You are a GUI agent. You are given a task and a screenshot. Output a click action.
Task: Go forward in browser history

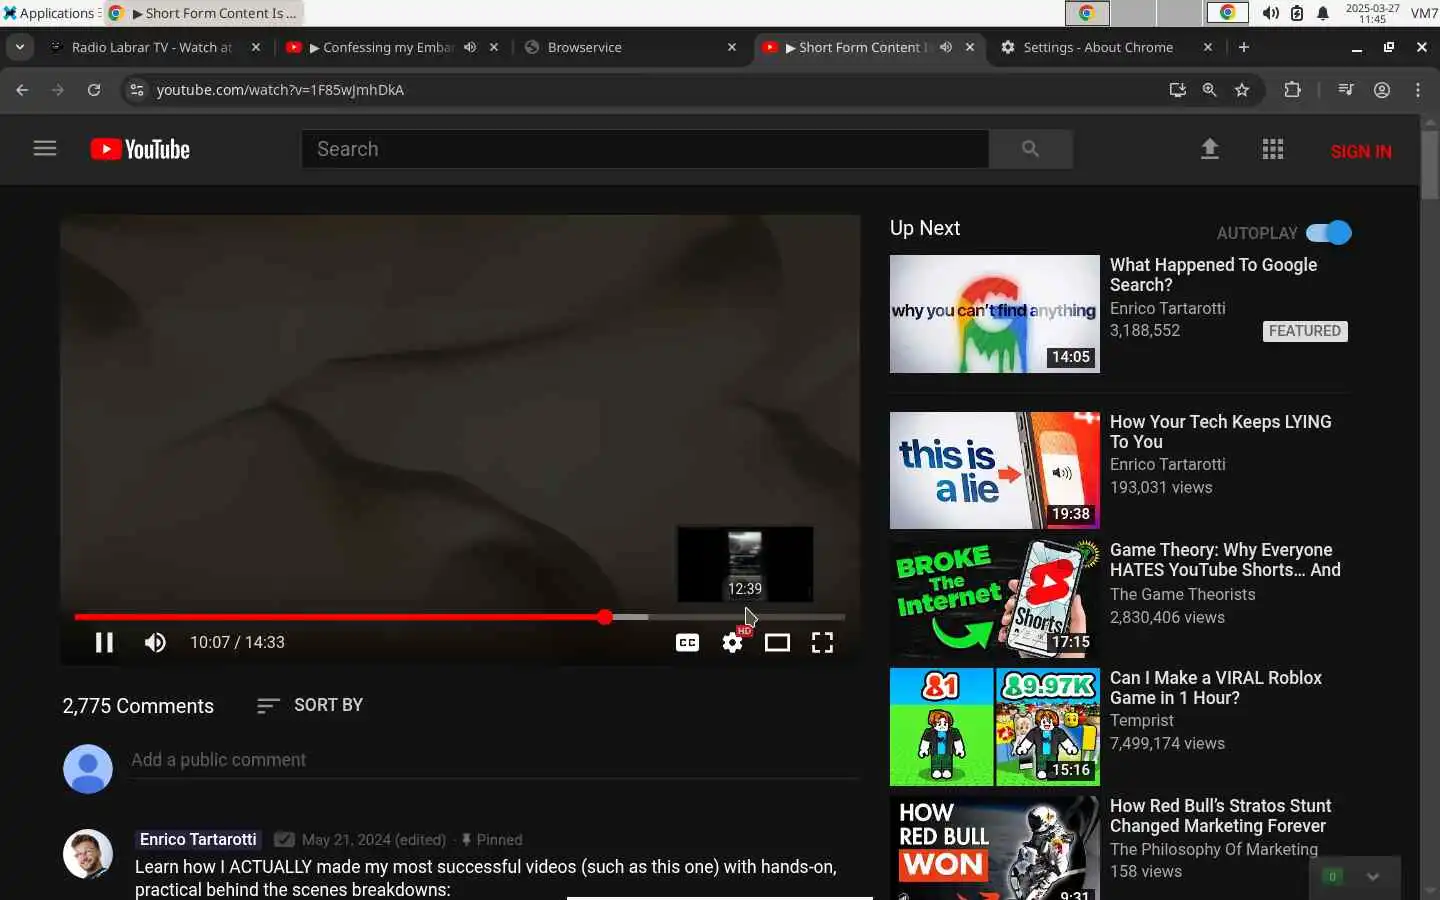click(58, 90)
